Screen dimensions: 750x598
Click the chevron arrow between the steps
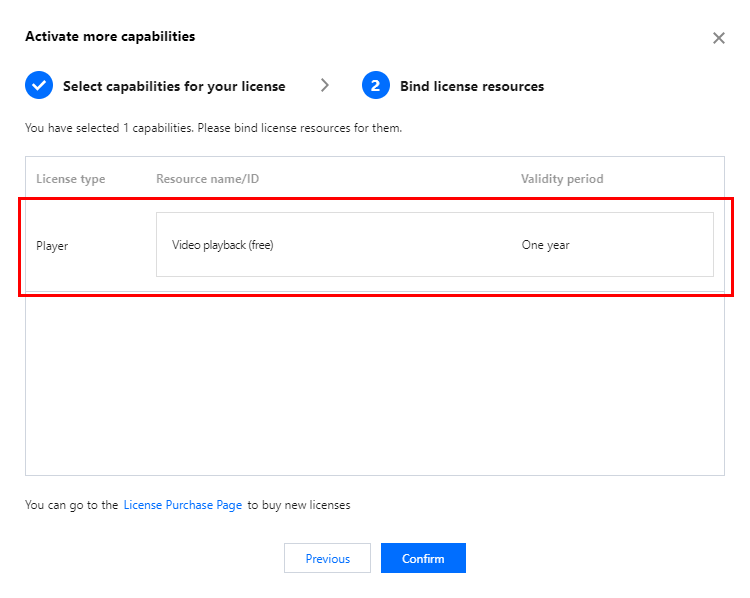point(325,85)
